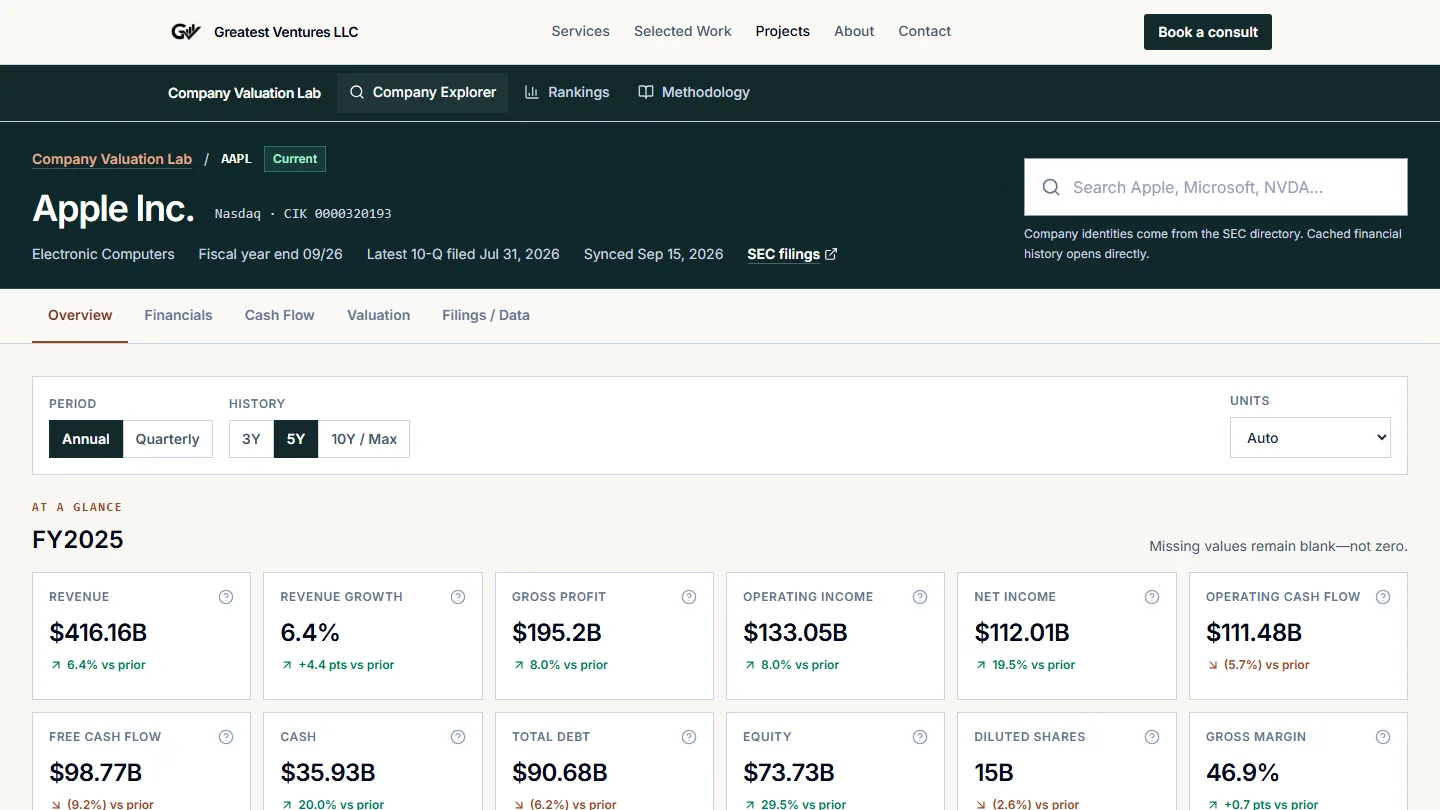The image size is (1440, 810).
Task: Open help icon on Free Cash Flow card
Action: (x=226, y=737)
